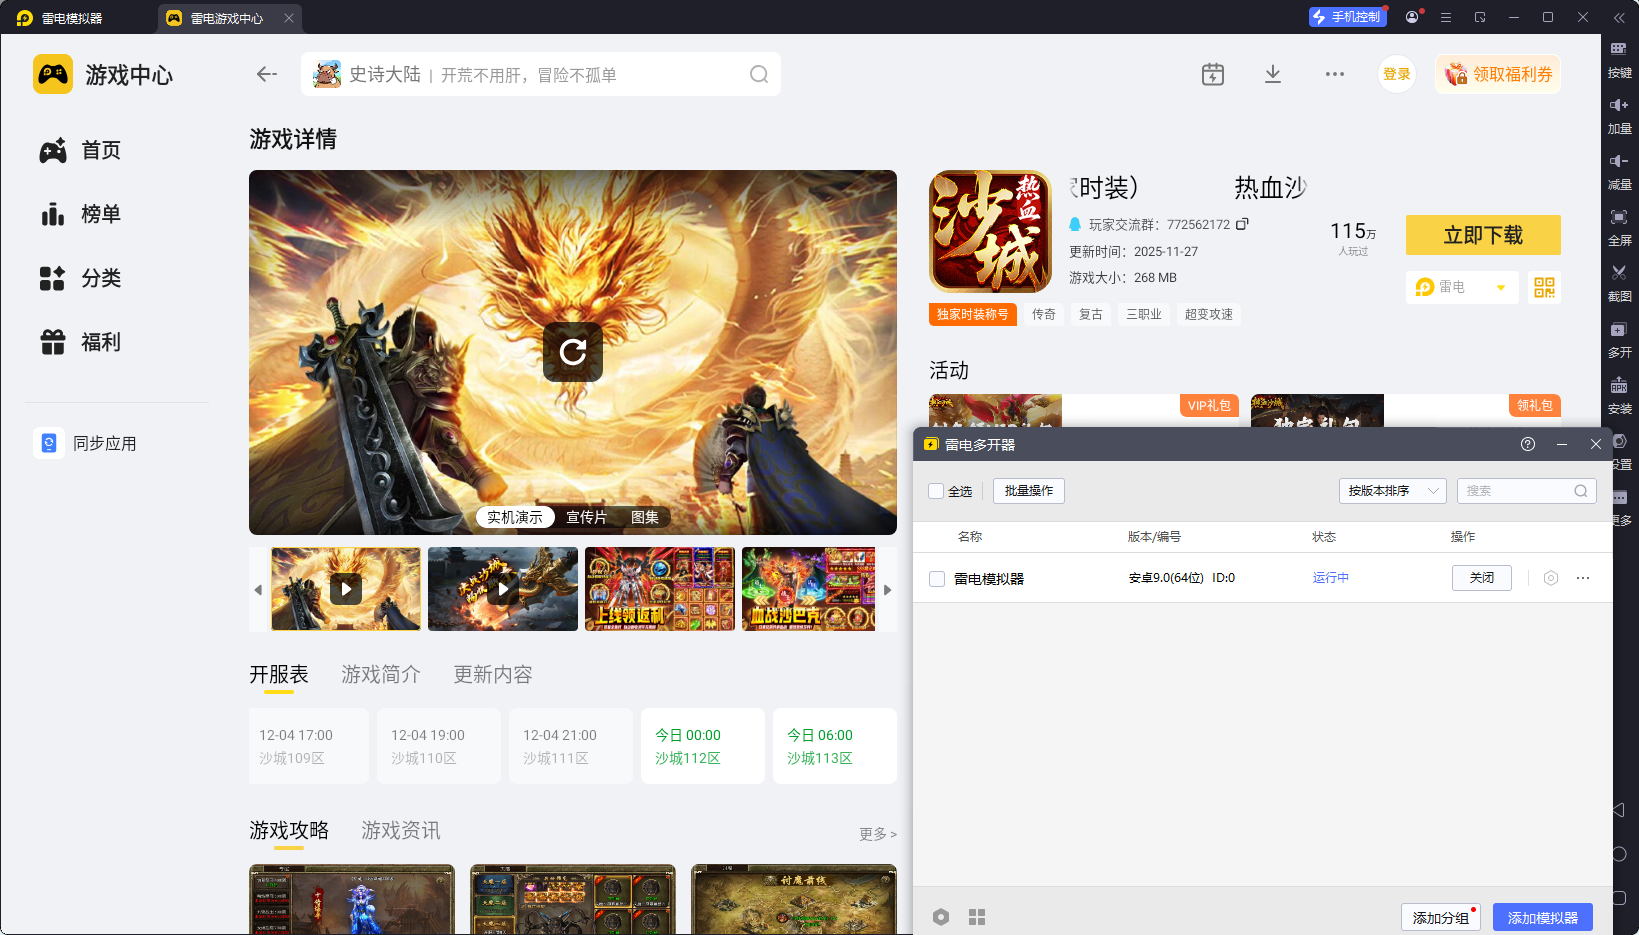Select the 宣传片 media slider option
Screen dimensions: 1639x935
click(585, 517)
